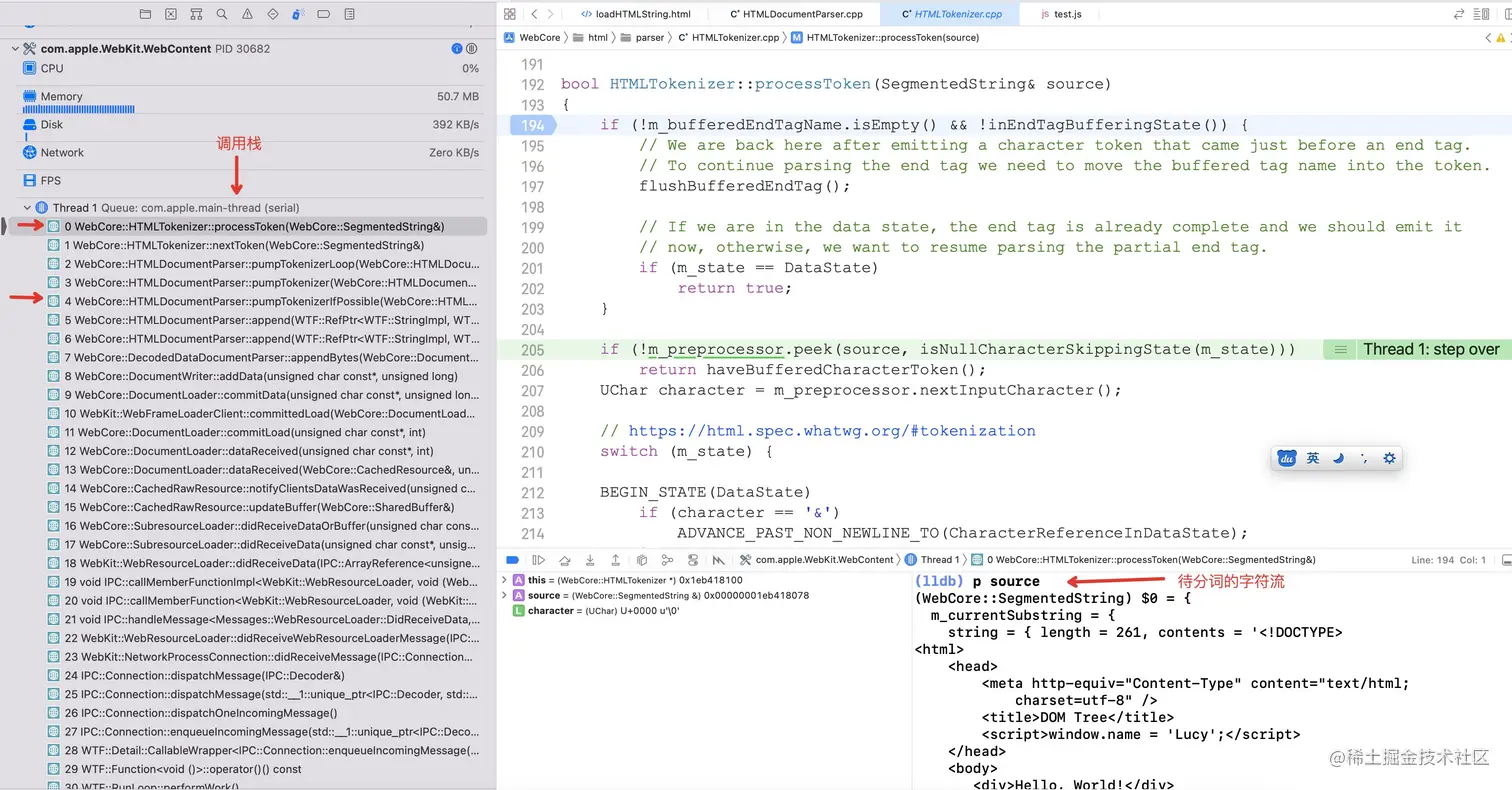Open the CPU gauge
The width and height of the screenshot is (1512, 790).
(x=250, y=68)
